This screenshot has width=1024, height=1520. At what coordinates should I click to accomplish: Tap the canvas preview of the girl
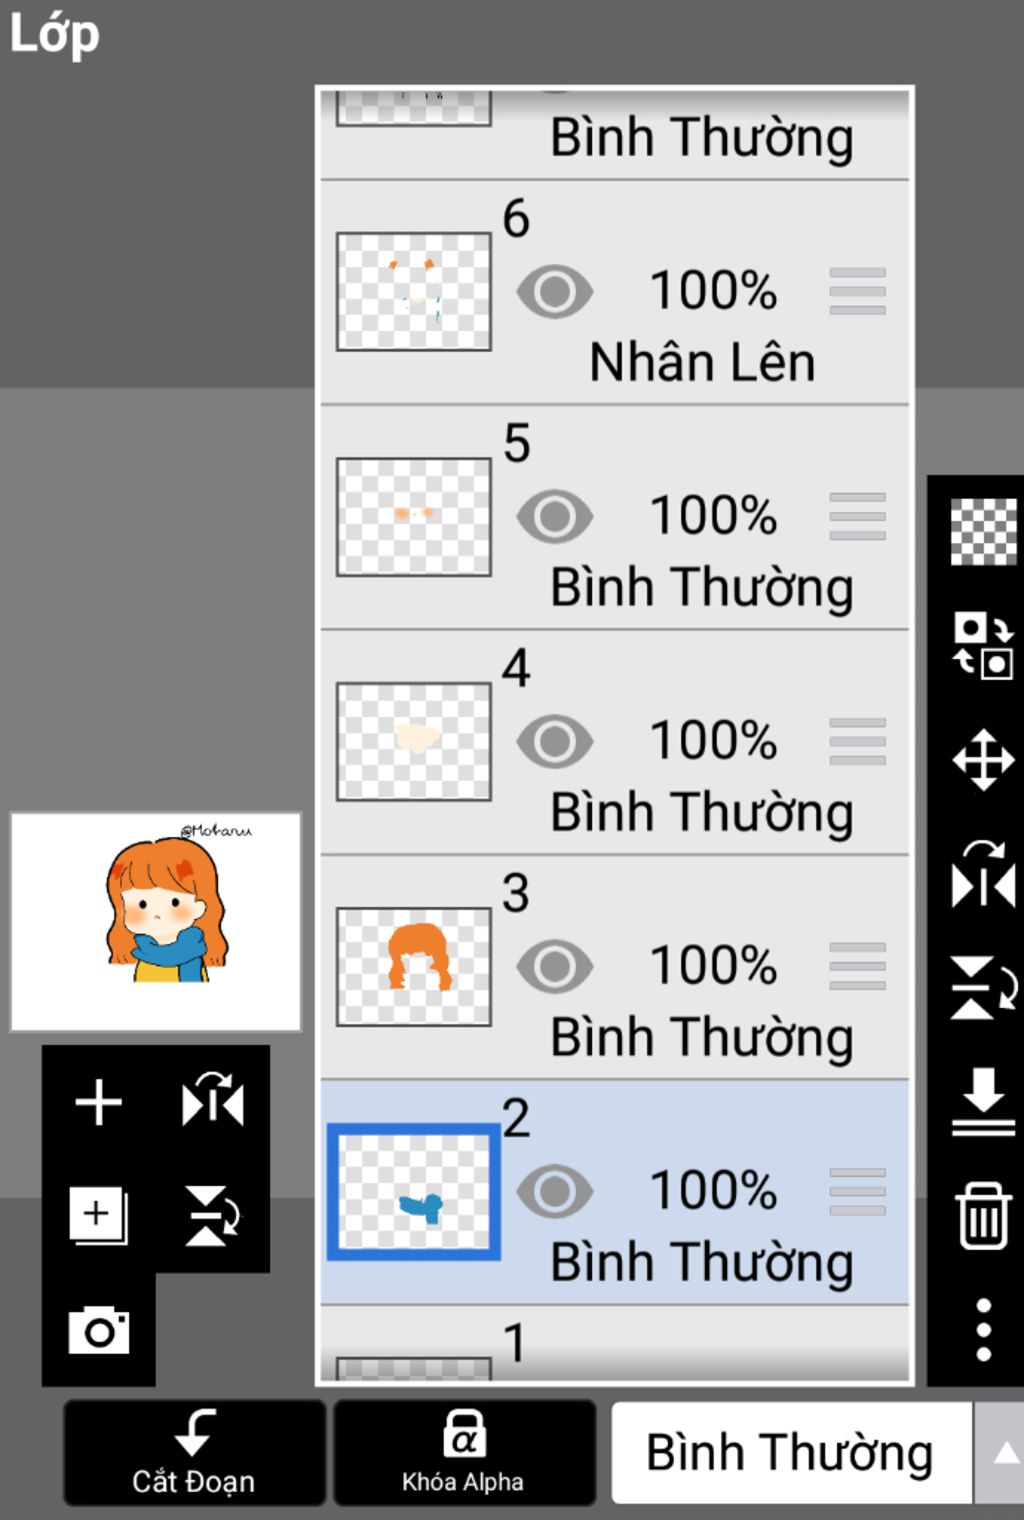pos(155,922)
